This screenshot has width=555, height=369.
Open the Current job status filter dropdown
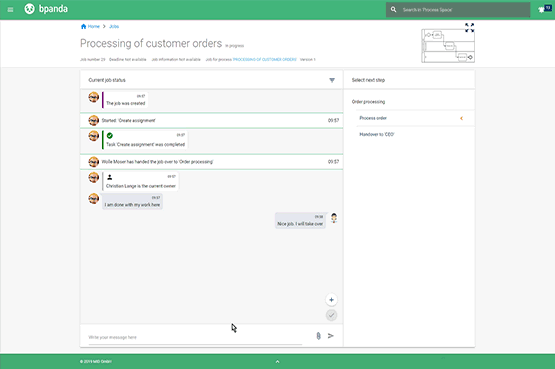click(x=332, y=80)
